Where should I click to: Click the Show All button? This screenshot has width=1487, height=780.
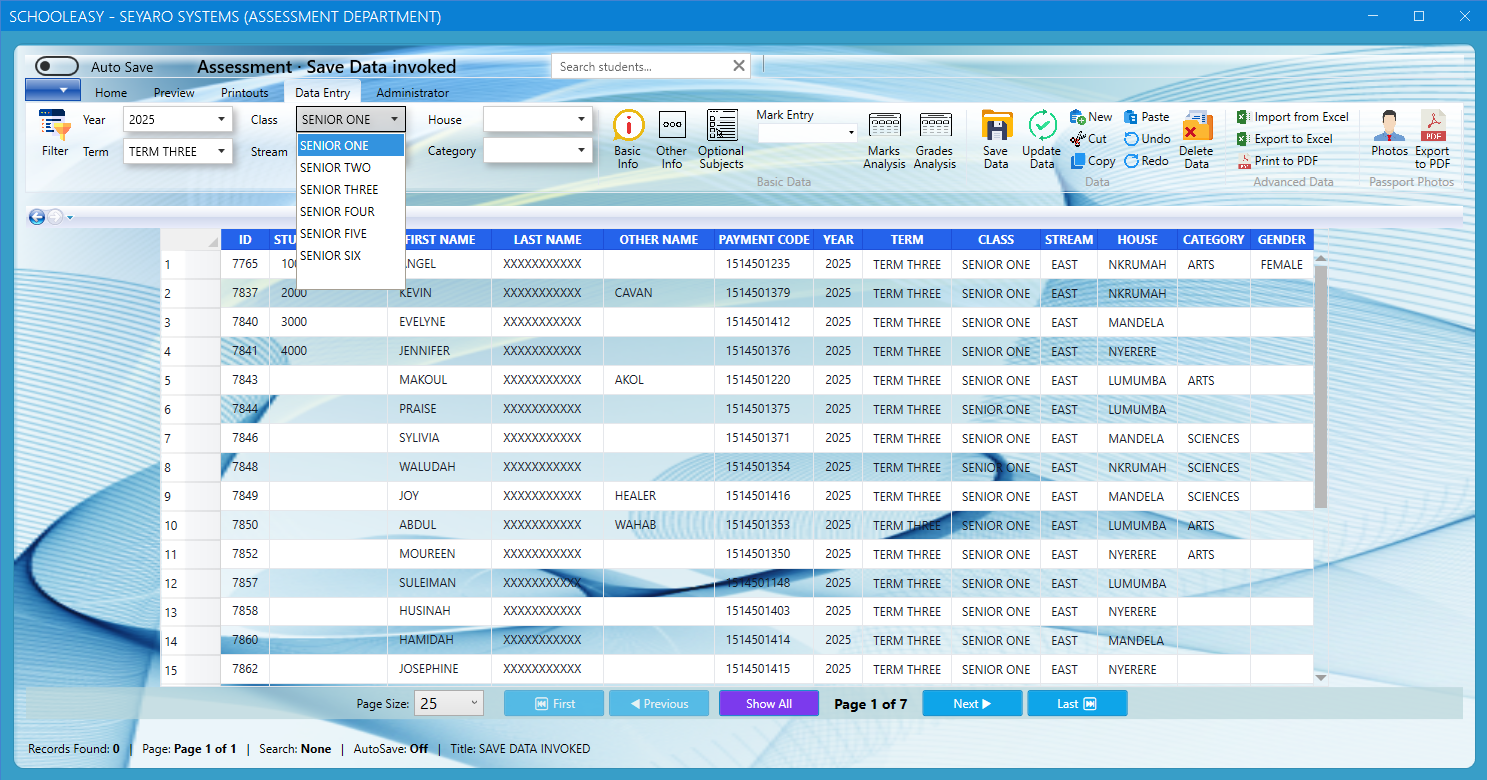pos(768,703)
